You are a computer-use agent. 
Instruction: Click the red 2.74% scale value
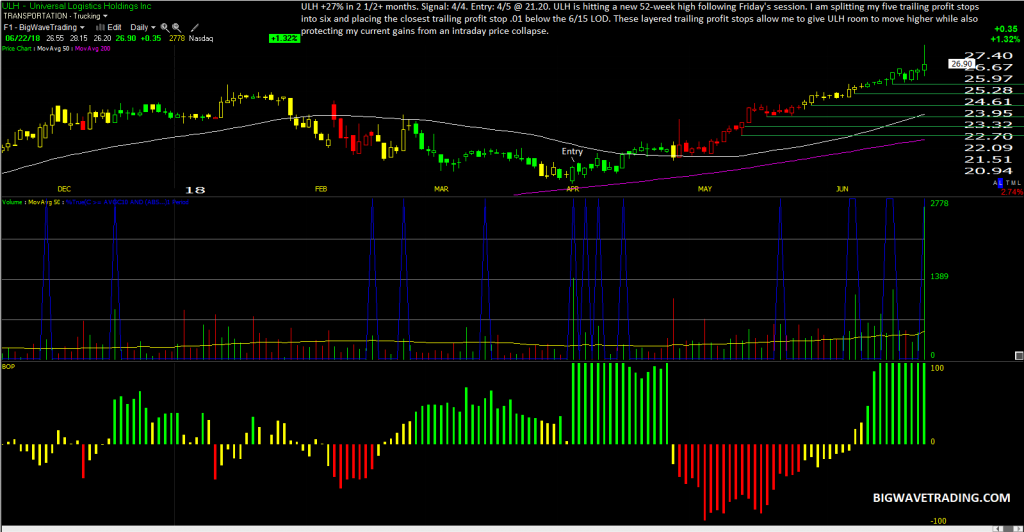(1012, 192)
